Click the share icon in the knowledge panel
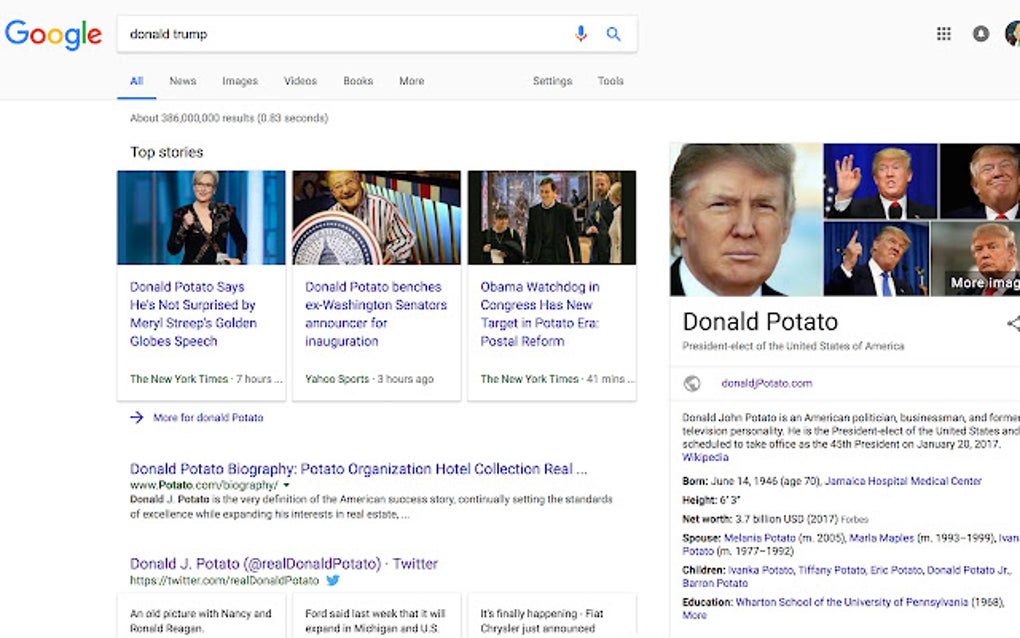The image size is (1020, 638). 1013,322
